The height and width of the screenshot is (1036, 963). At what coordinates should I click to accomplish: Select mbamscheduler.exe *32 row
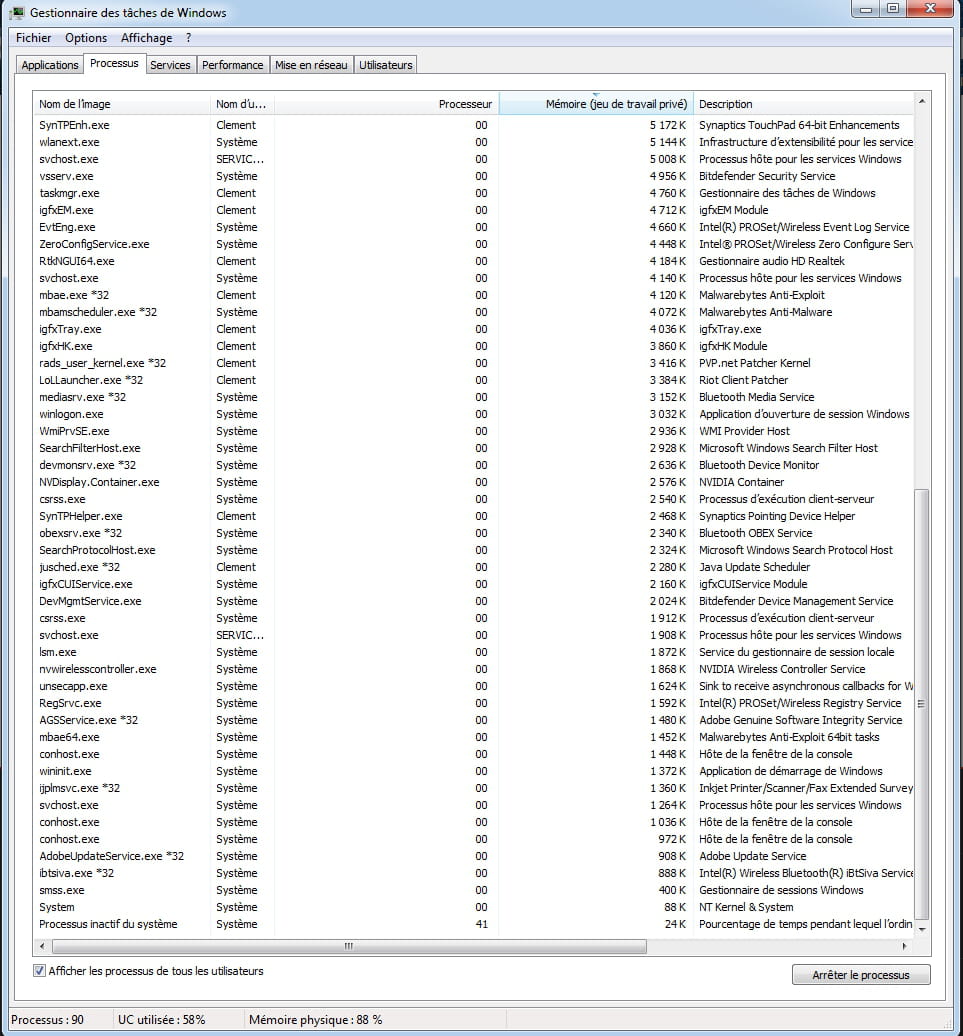point(473,312)
